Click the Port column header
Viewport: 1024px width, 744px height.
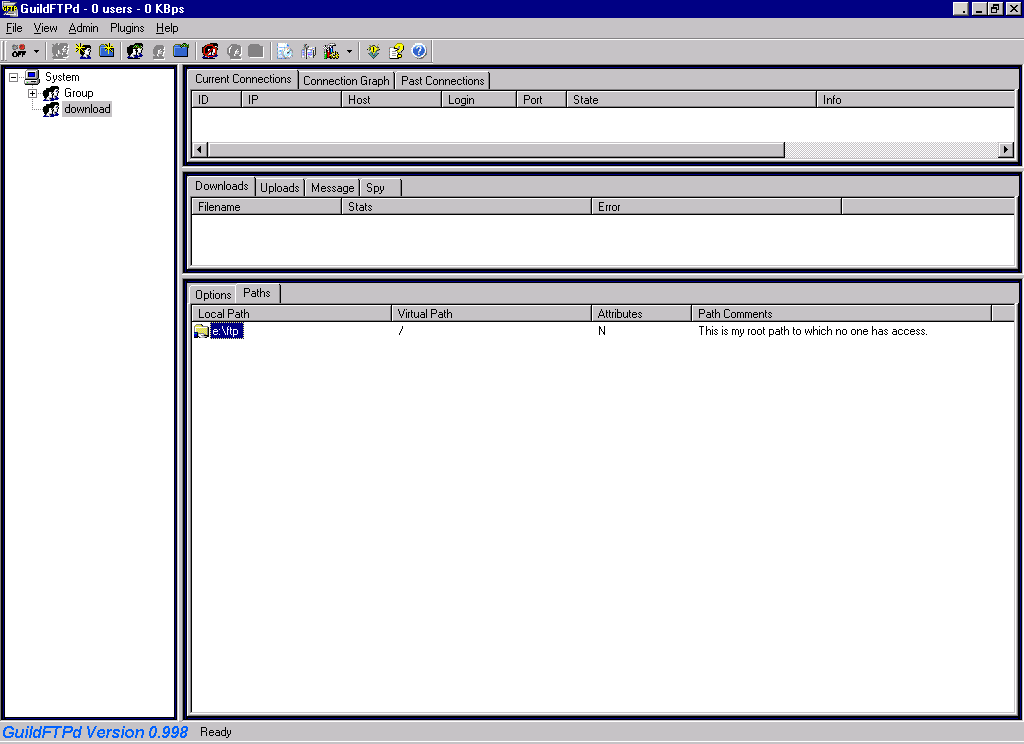[x=541, y=100]
